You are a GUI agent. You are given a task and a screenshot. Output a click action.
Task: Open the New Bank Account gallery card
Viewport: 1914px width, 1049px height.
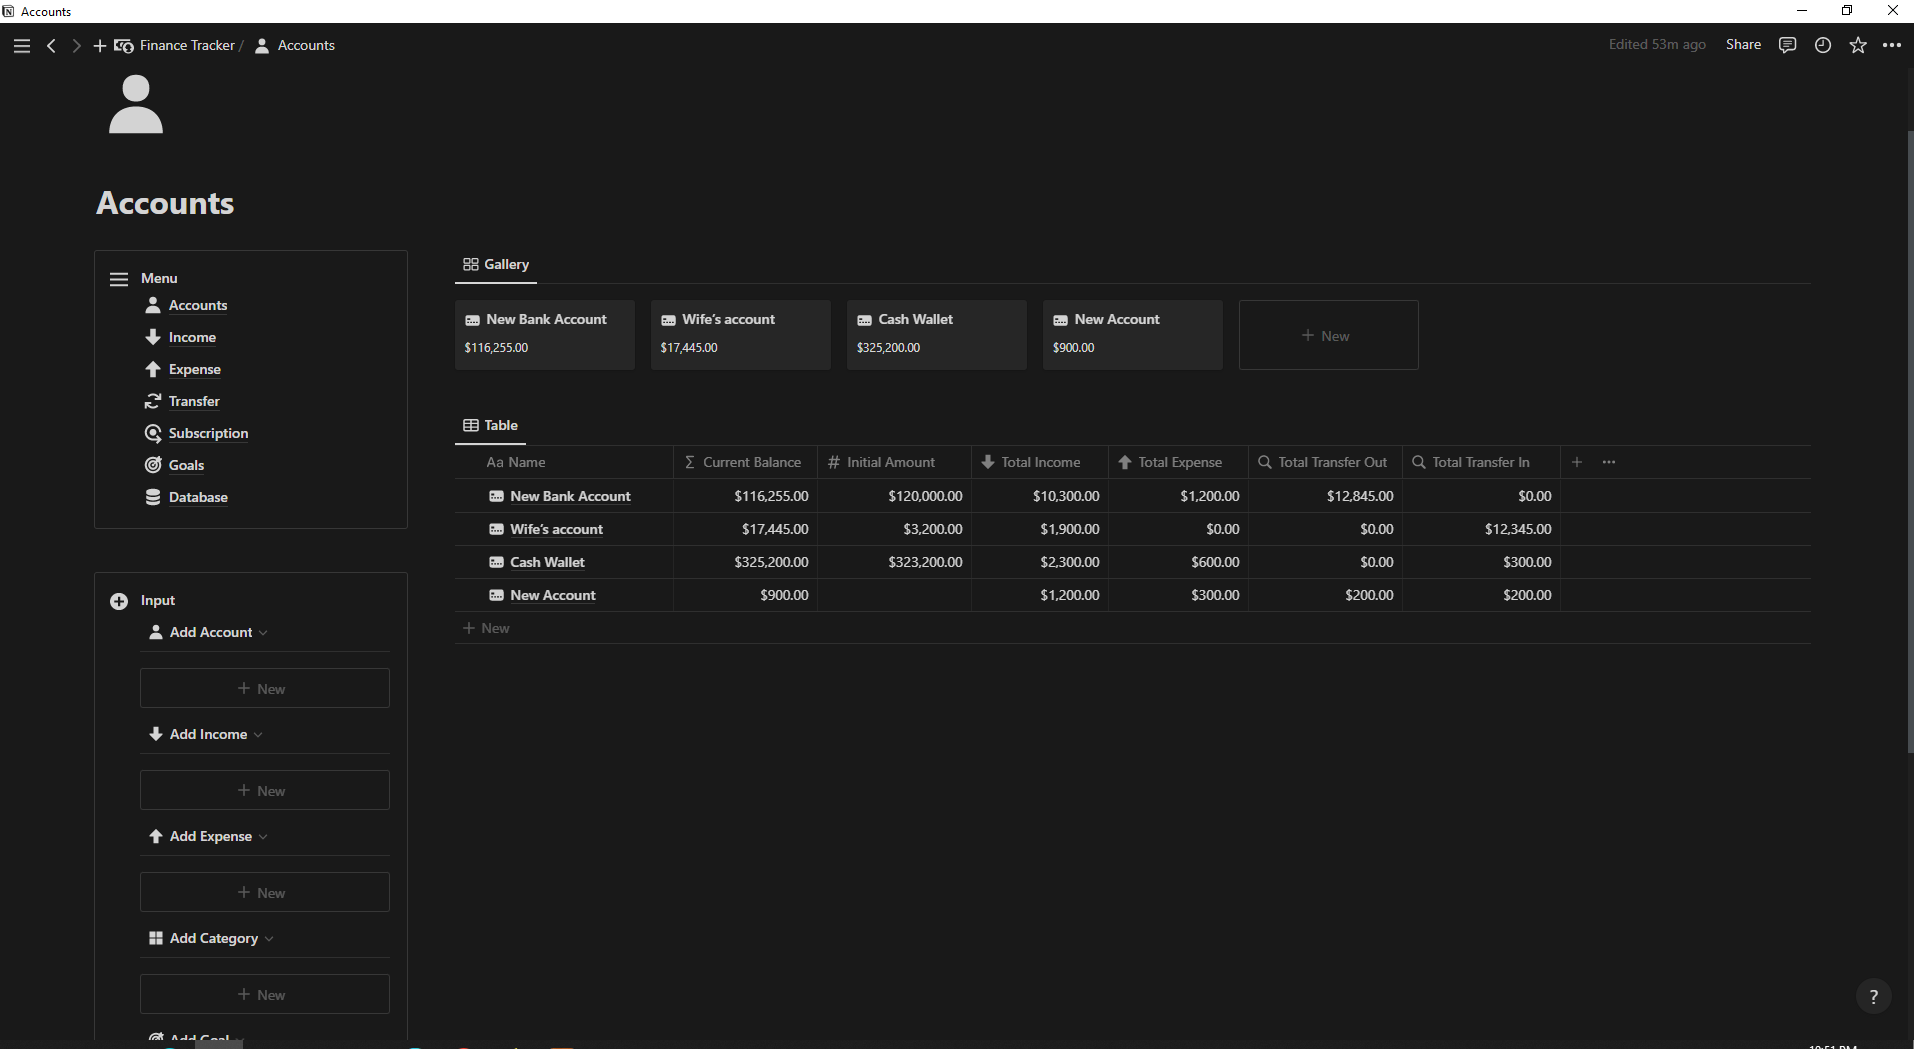pos(545,335)
